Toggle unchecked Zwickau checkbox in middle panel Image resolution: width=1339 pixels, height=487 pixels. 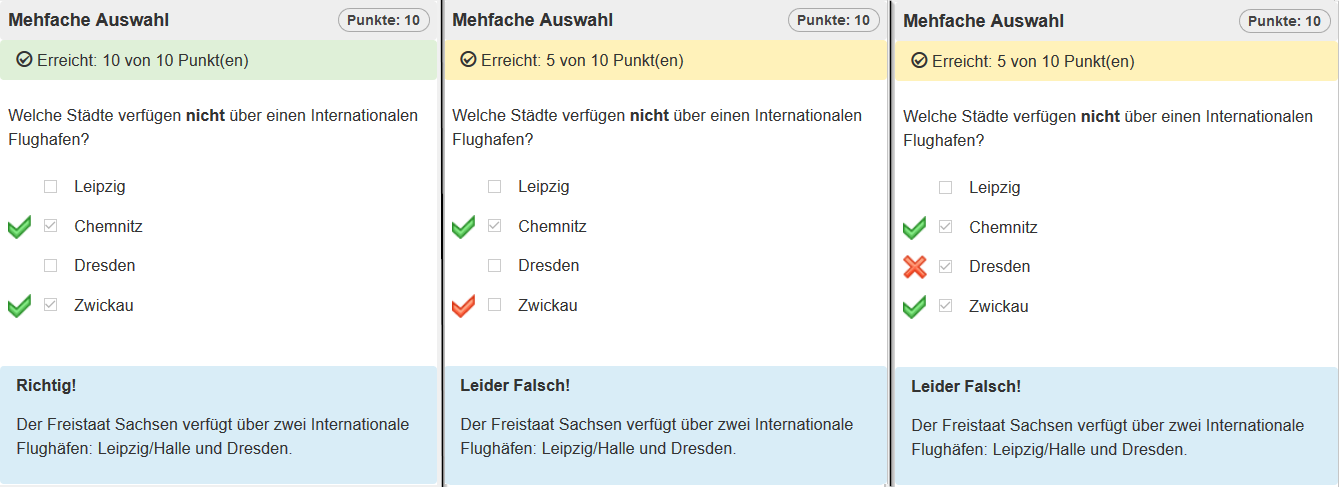coord(494,305)
